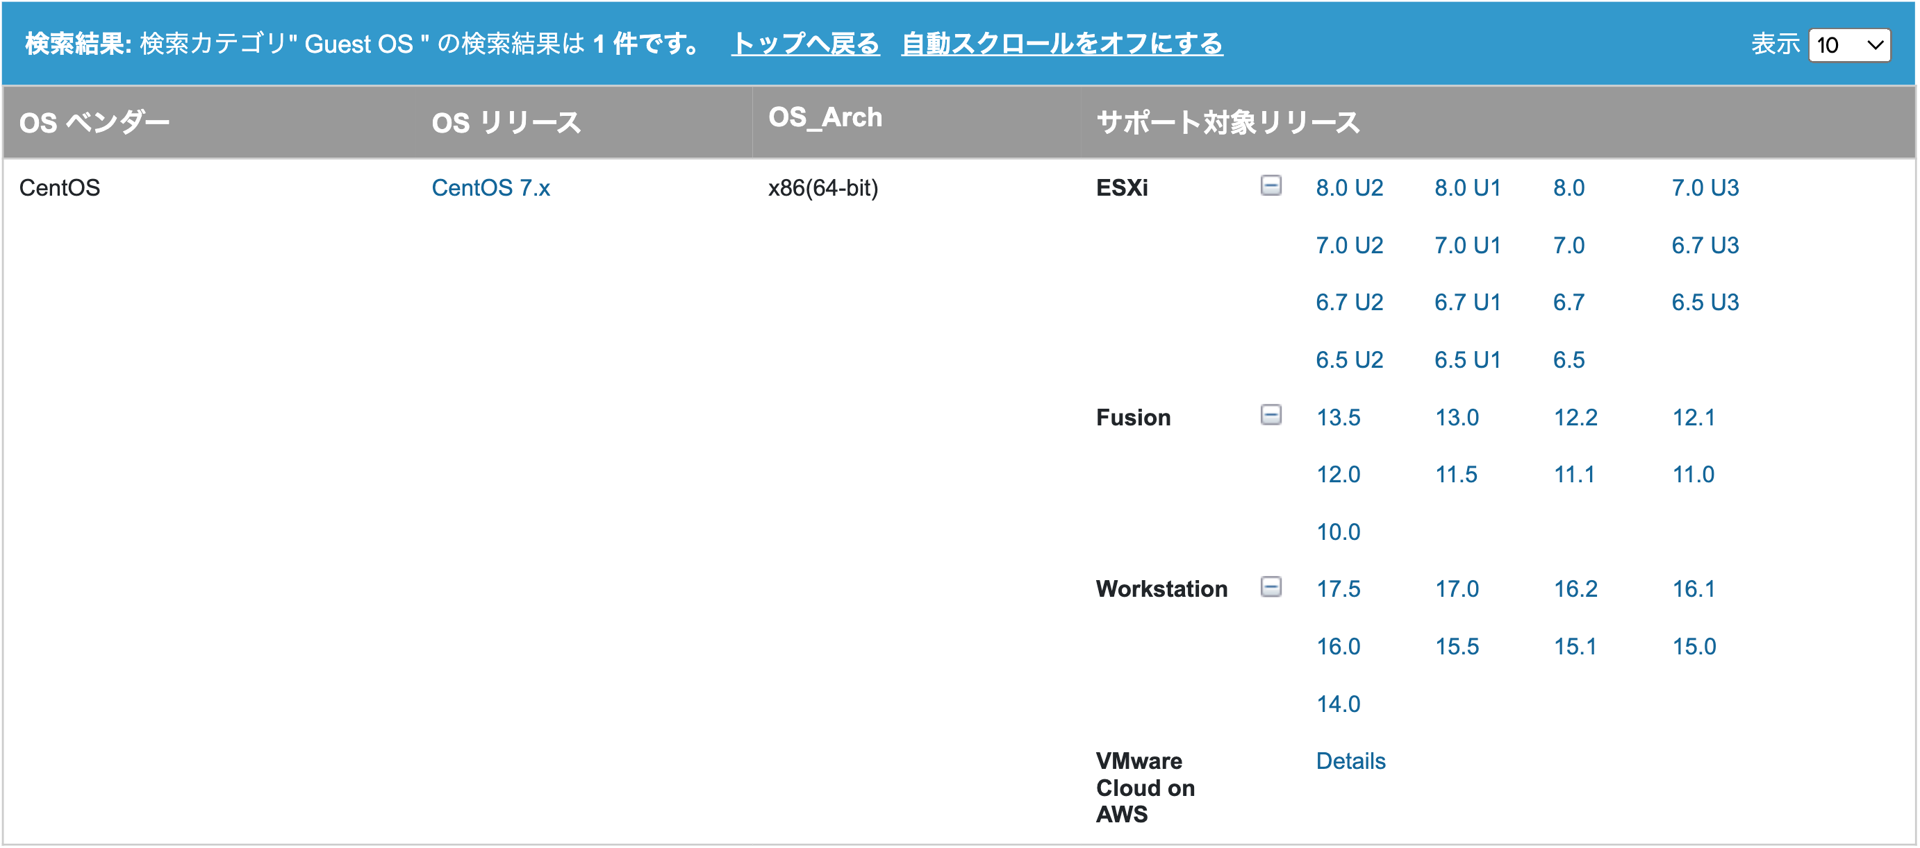Open ESXi 6.7 U2 release link
This screenshot has height=848, width=1920.
coord(1349,302)
